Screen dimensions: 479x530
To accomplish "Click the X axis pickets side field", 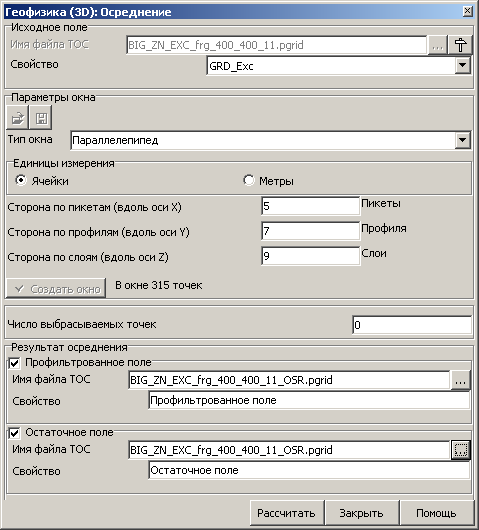I will tap(311, 206).
